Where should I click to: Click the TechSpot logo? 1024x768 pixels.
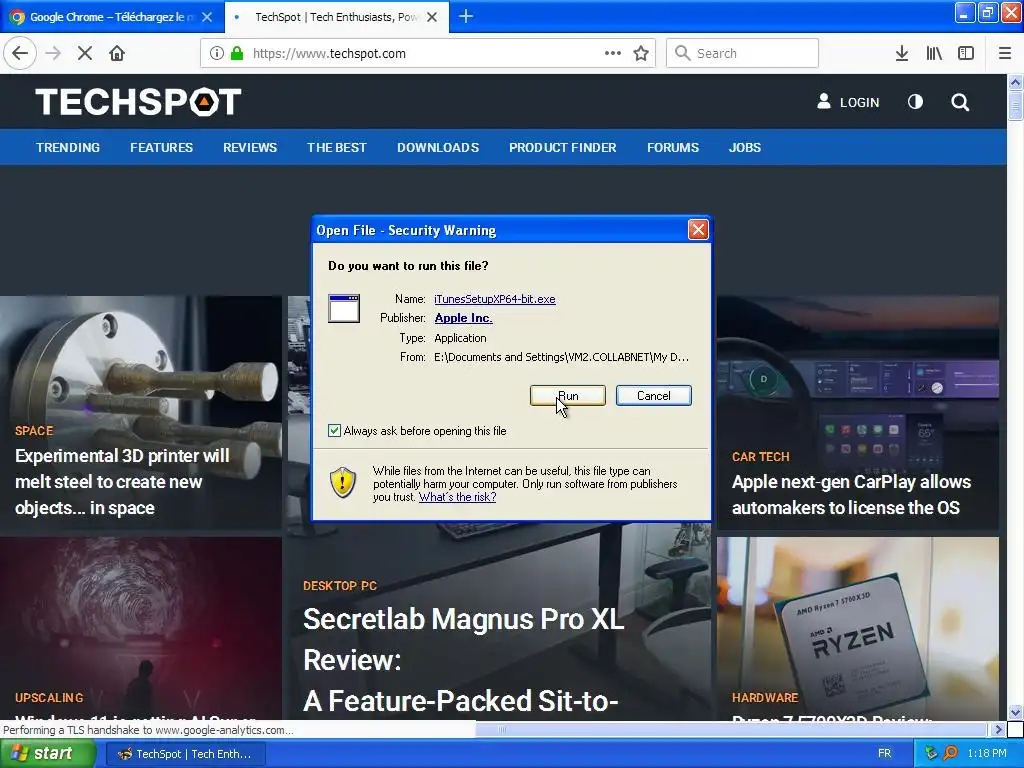click(x=138, y=102)
